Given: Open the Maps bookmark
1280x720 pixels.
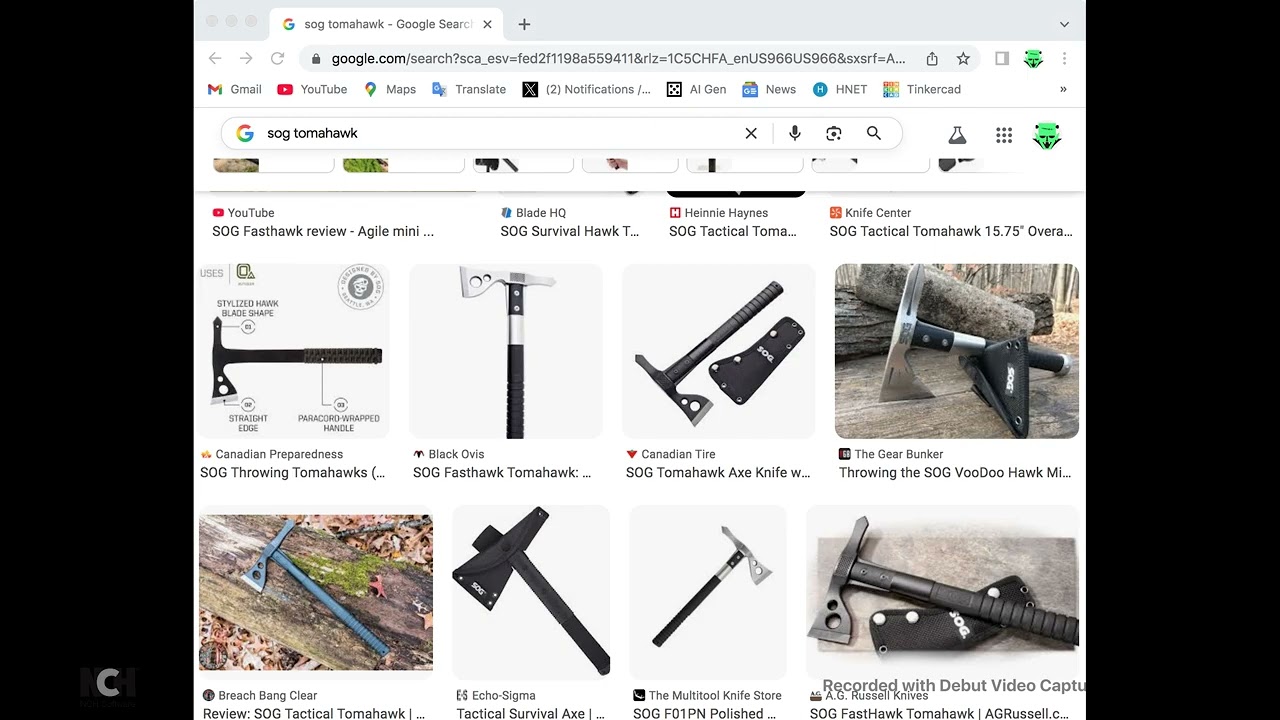Looking at the screenshot, I should 390,89.
